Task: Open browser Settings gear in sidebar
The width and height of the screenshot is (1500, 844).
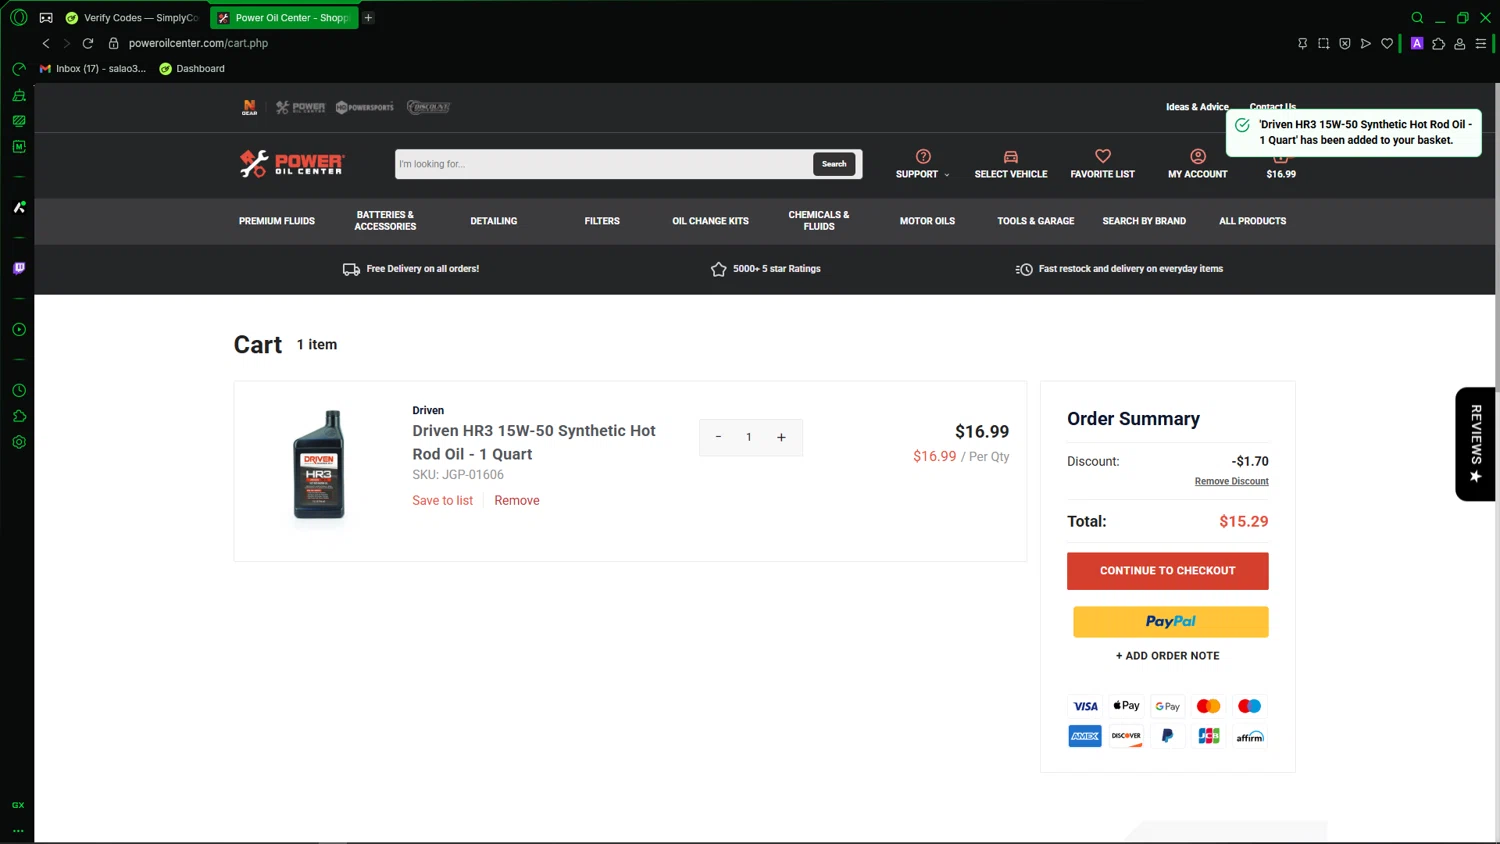Action: click(18, 441)
